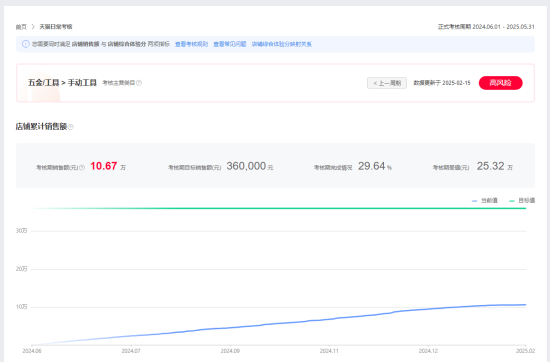Click the help icon next to 考核期销售额(元)
550x362 pixels.
(x=82, y=168)
